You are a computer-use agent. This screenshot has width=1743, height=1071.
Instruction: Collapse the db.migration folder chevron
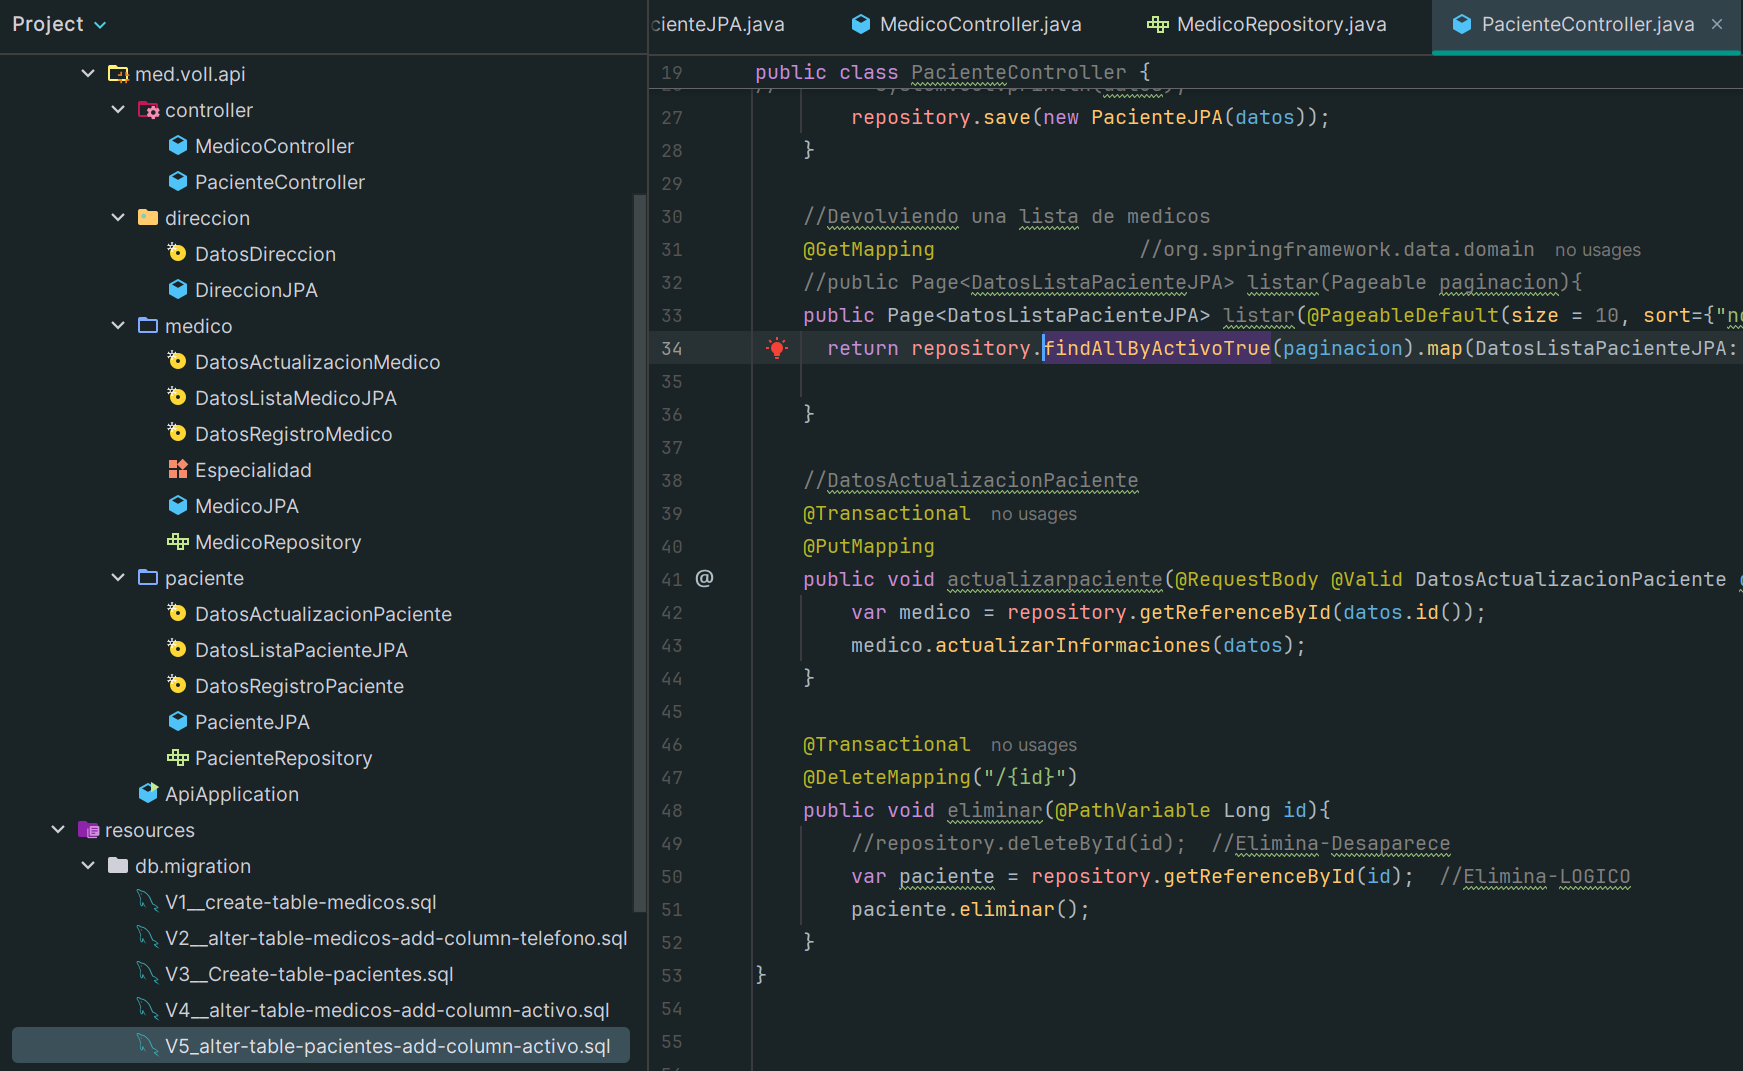88,866
